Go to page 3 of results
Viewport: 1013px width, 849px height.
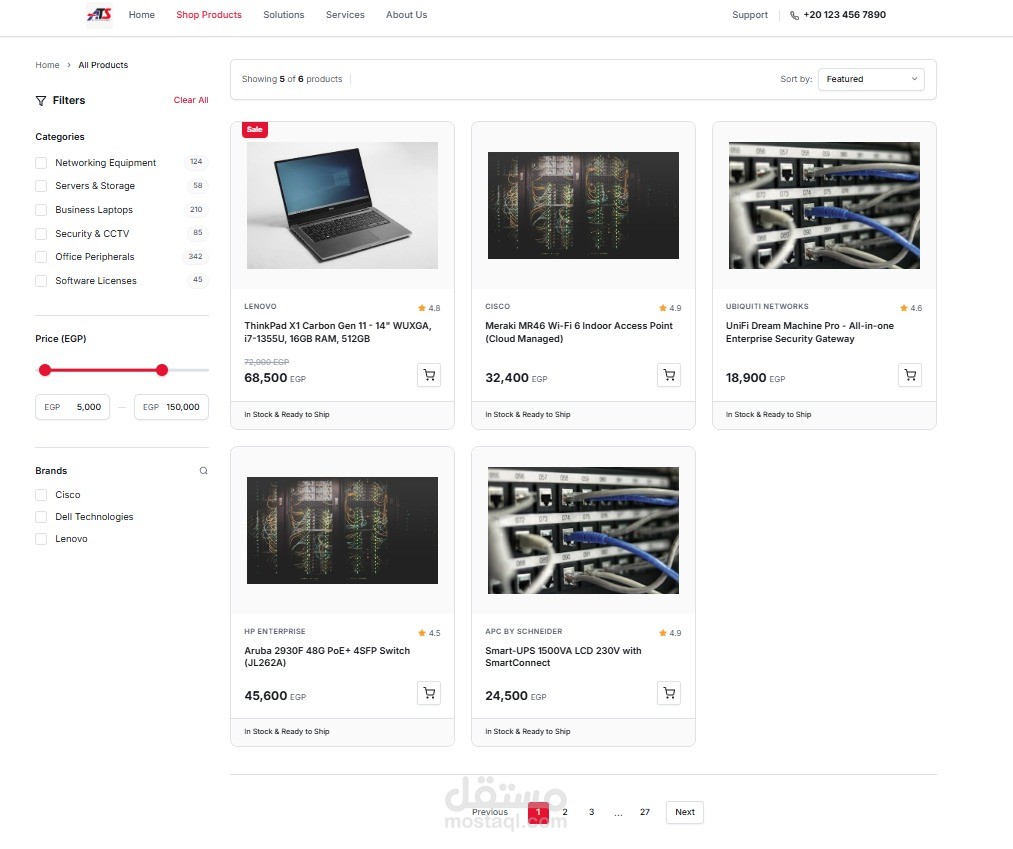[x=591, y=812]
